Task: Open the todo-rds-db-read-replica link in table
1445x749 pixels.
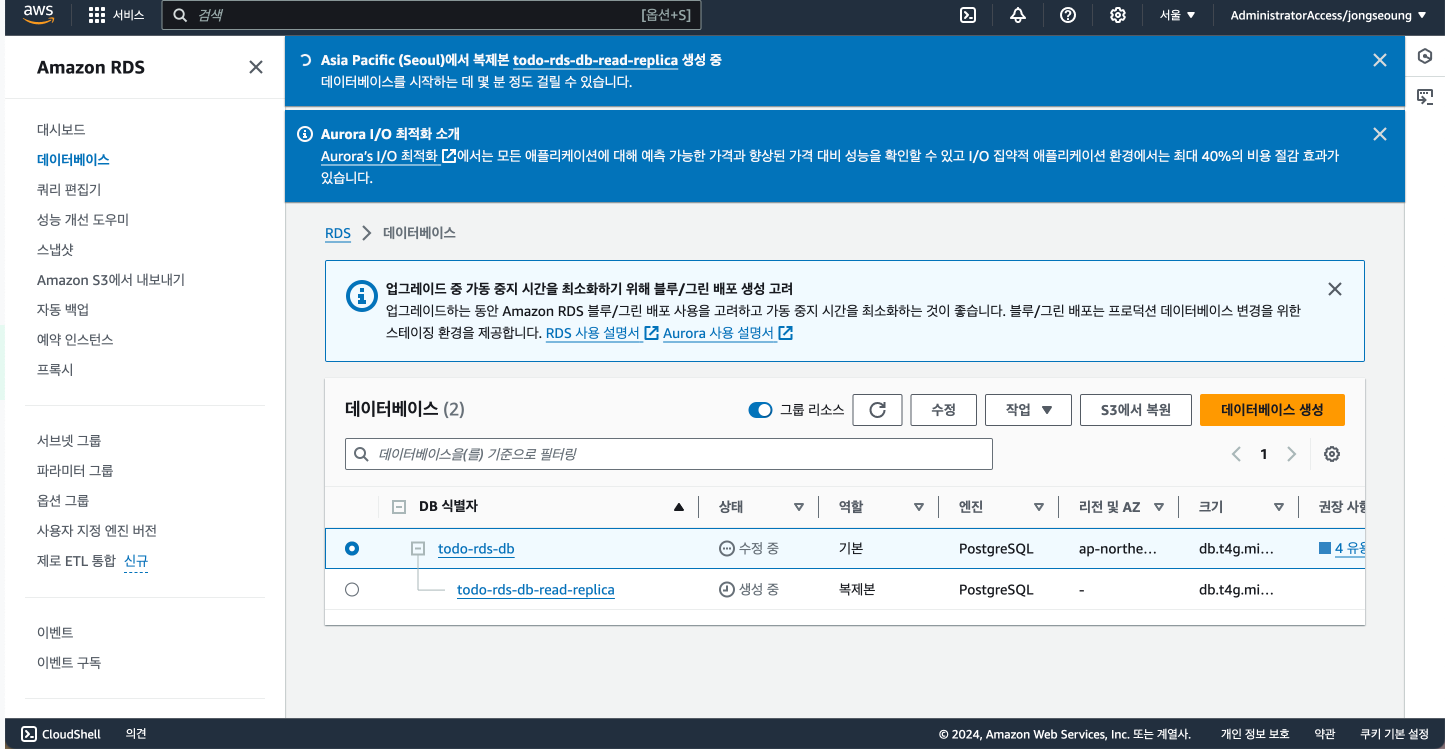Action: coord(536,590)
